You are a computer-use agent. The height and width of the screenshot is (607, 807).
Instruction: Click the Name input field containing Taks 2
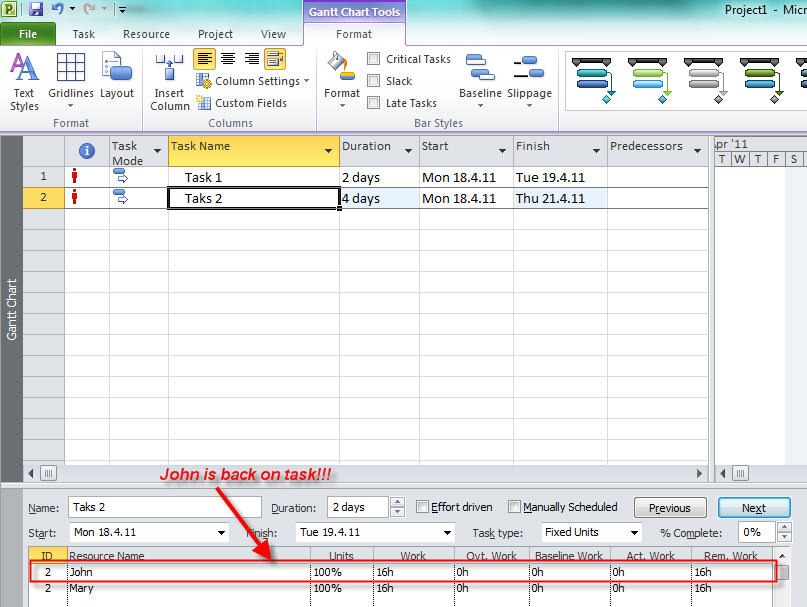165,507
